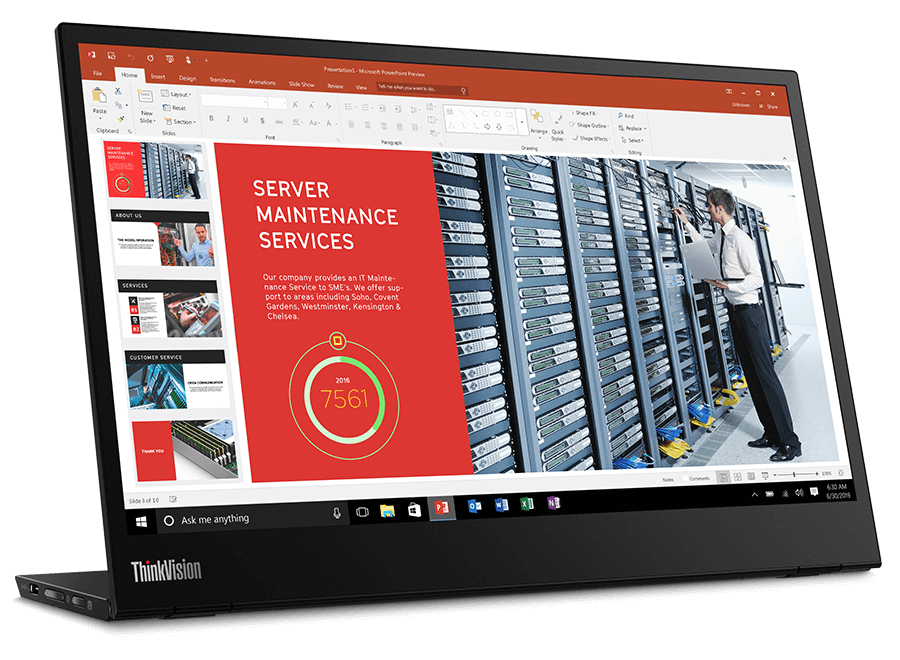This screenshot has height=660, width=900.
Task: Click the Paste icon in Clipboard
Action: pyautogui.click(x=99, y=99)
